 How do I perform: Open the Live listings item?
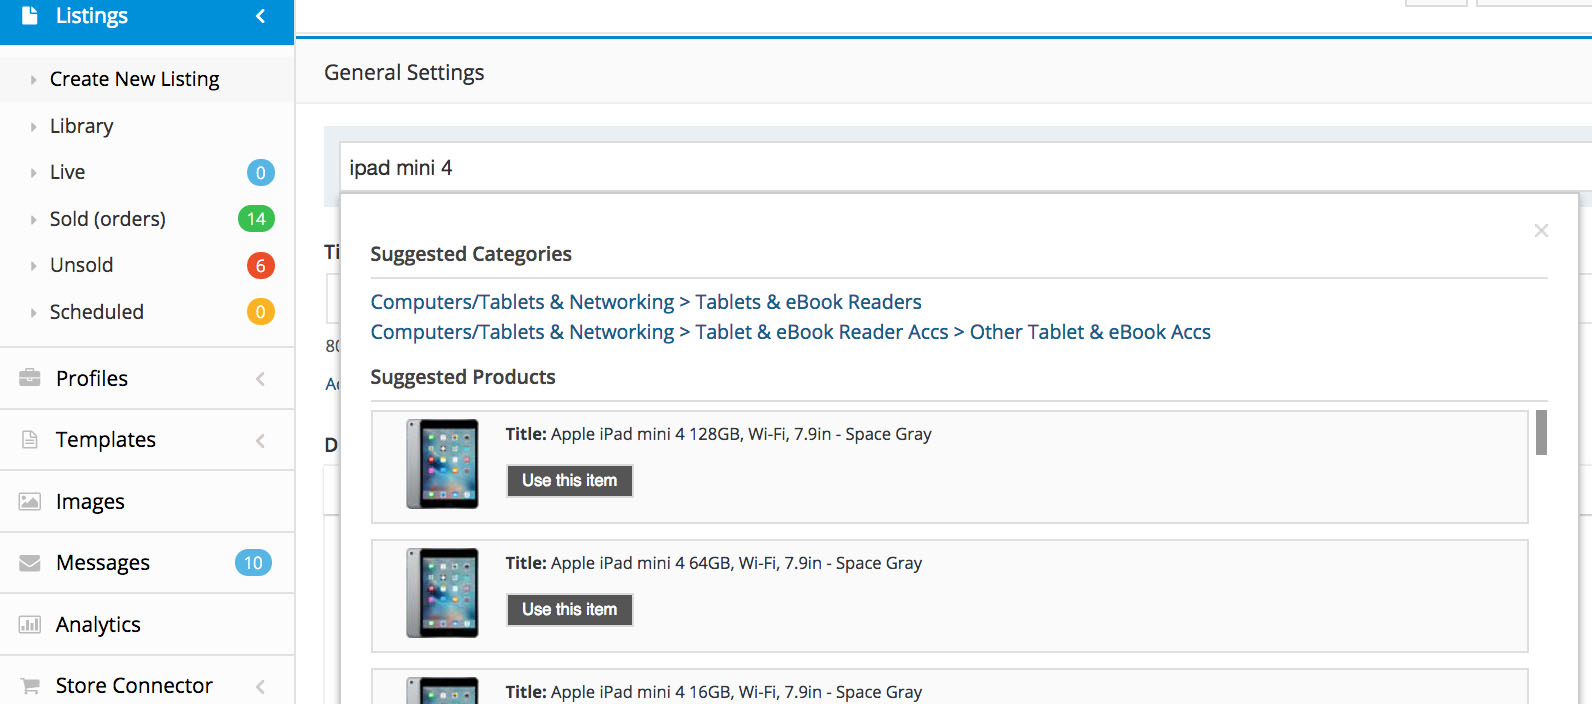pyautogui.click(x=67, y=172)
